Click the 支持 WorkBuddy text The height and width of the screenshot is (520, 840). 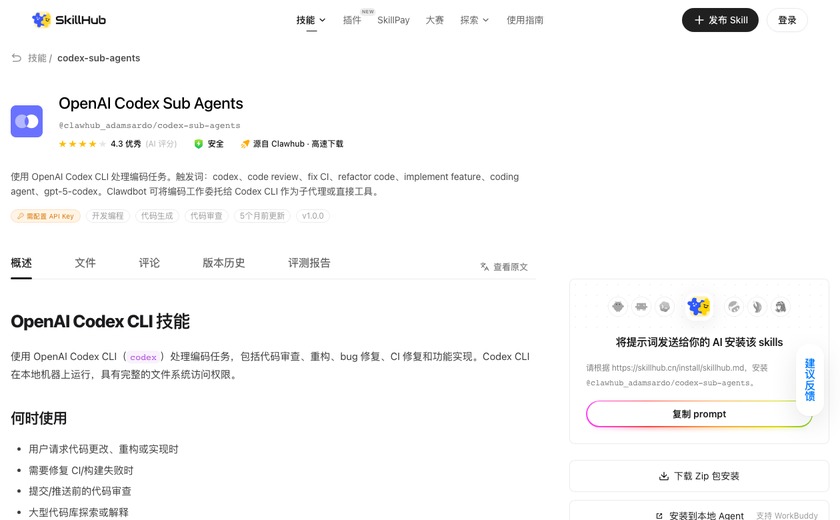coord(787,516)
